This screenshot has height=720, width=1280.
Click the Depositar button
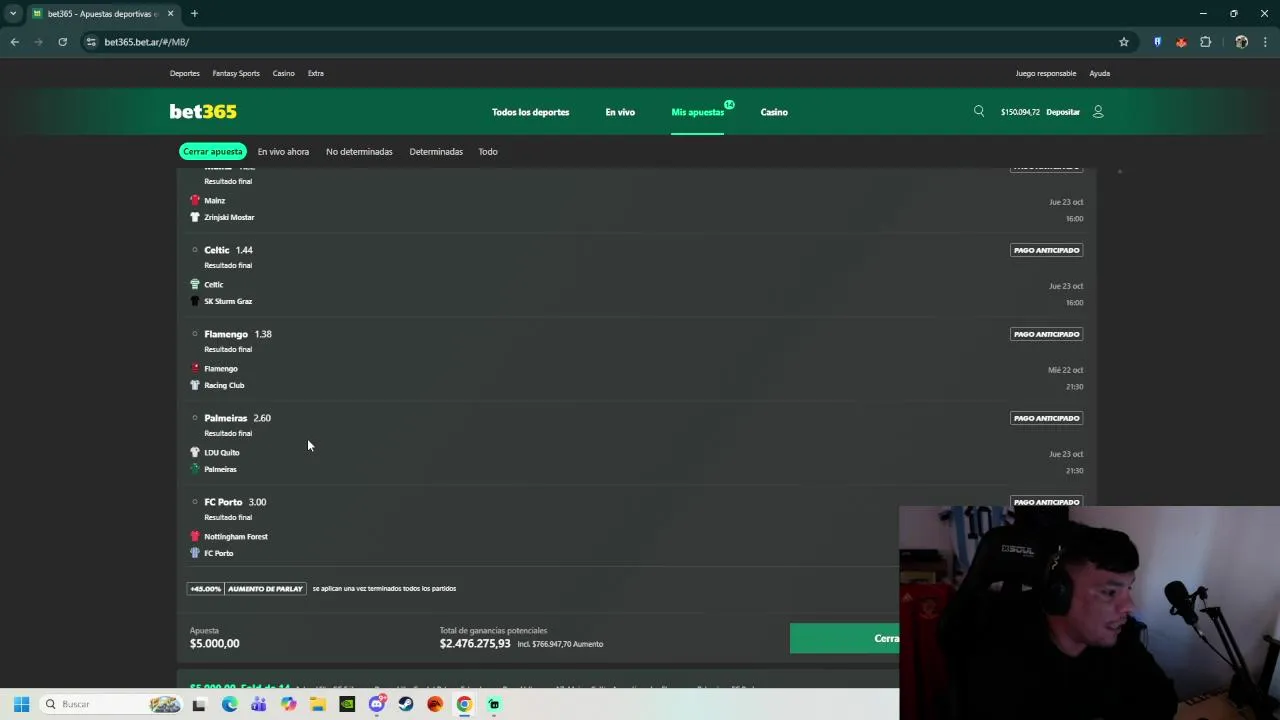point(1063,112)
